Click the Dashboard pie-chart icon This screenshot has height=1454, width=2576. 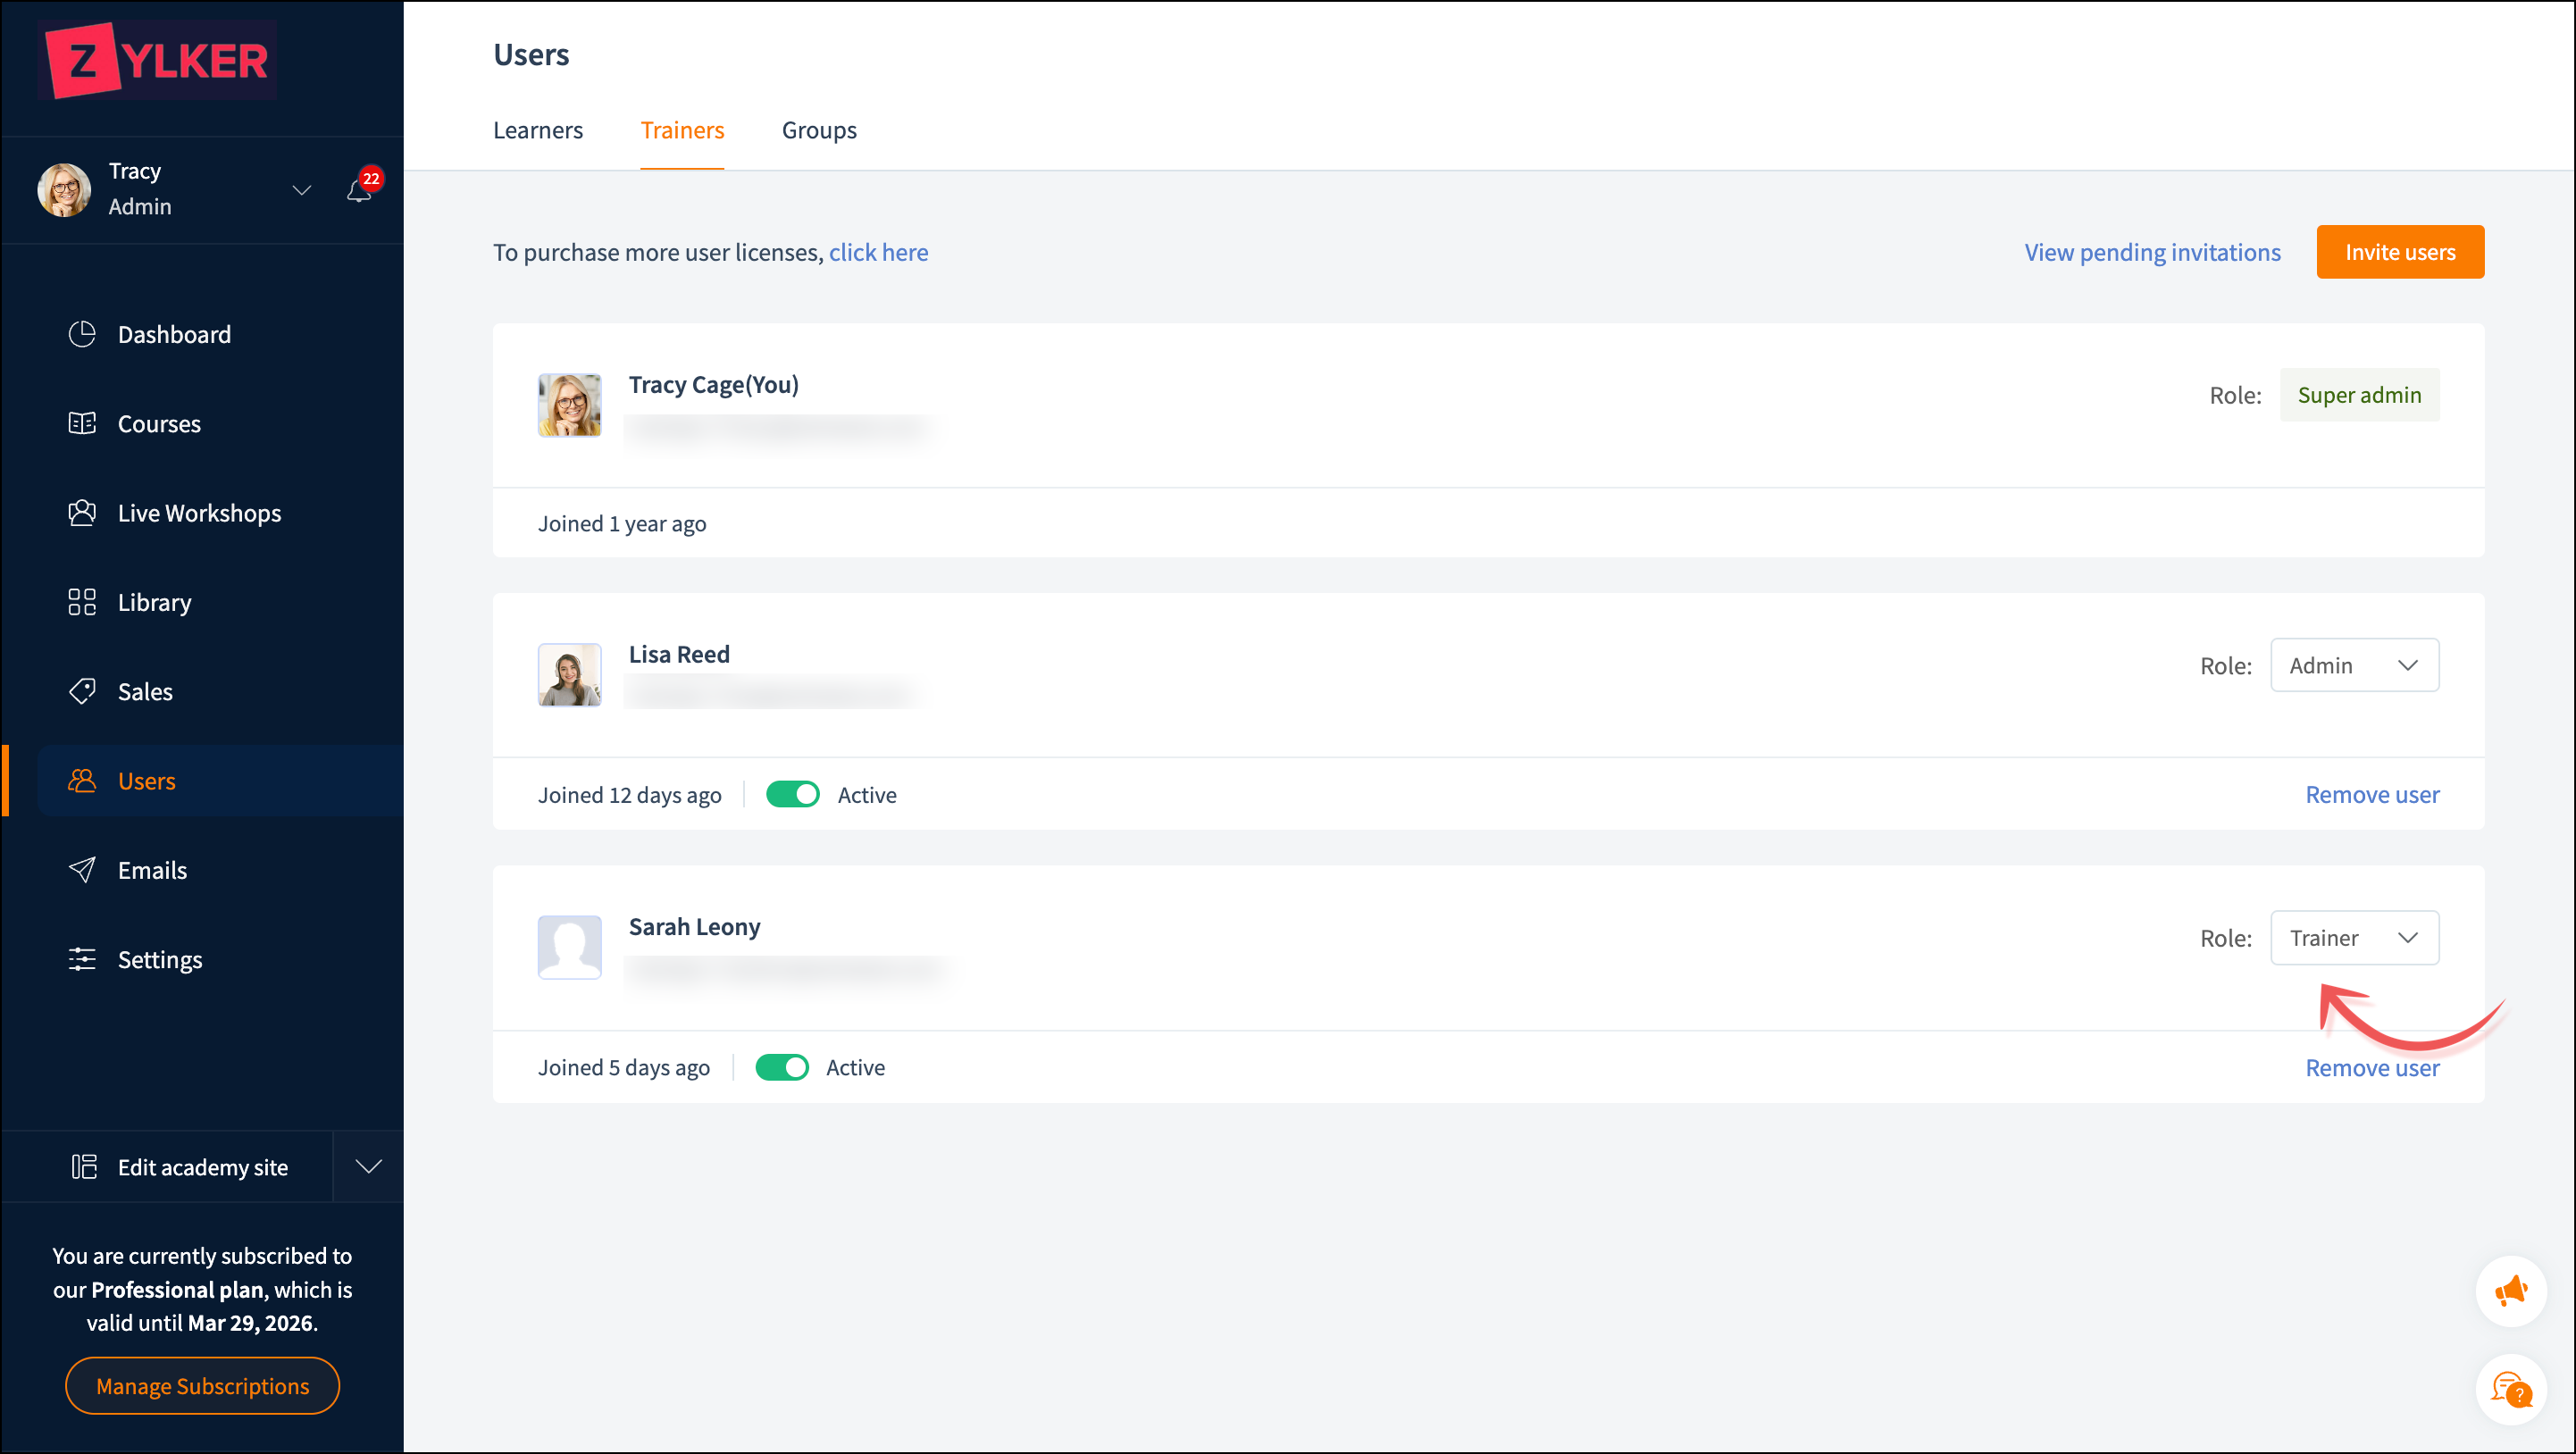click(x=82, y=334)
